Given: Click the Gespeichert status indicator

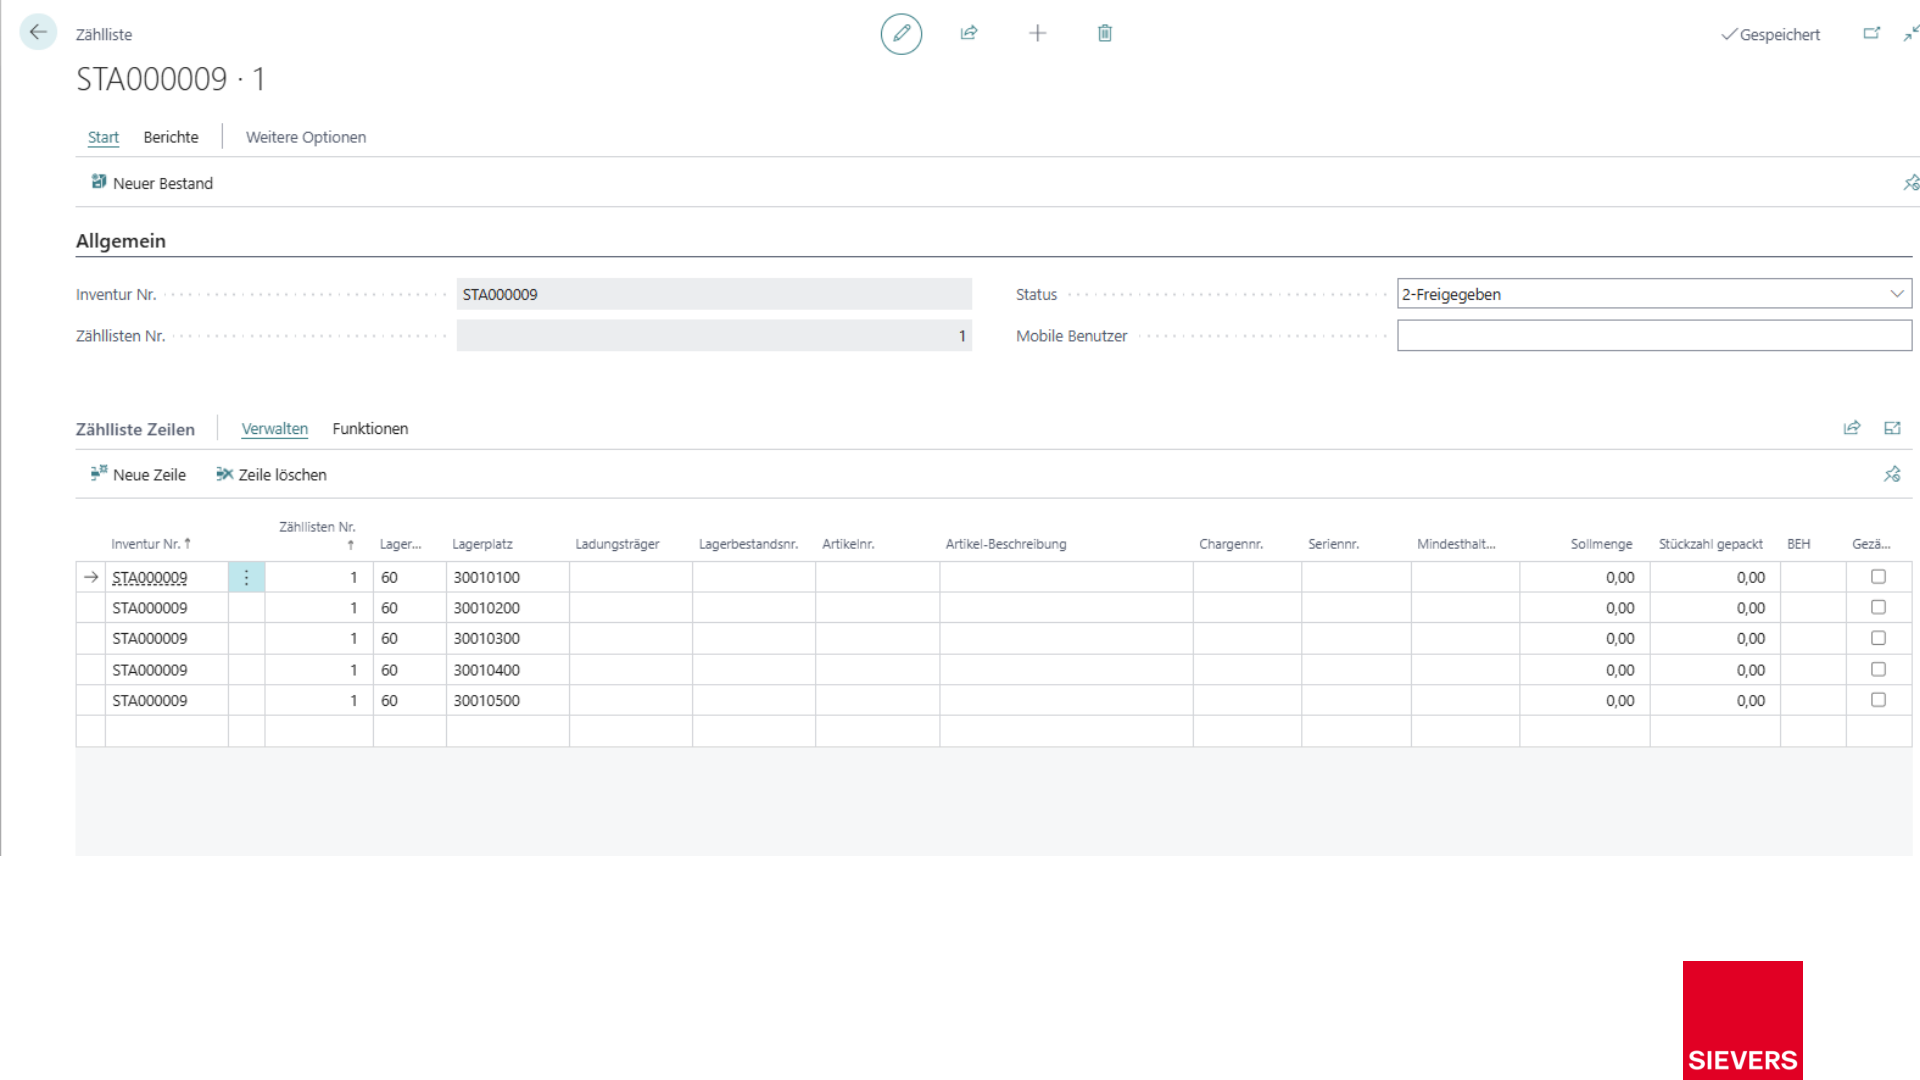Looking at the screenshot, I should [x=1770, y=35].
